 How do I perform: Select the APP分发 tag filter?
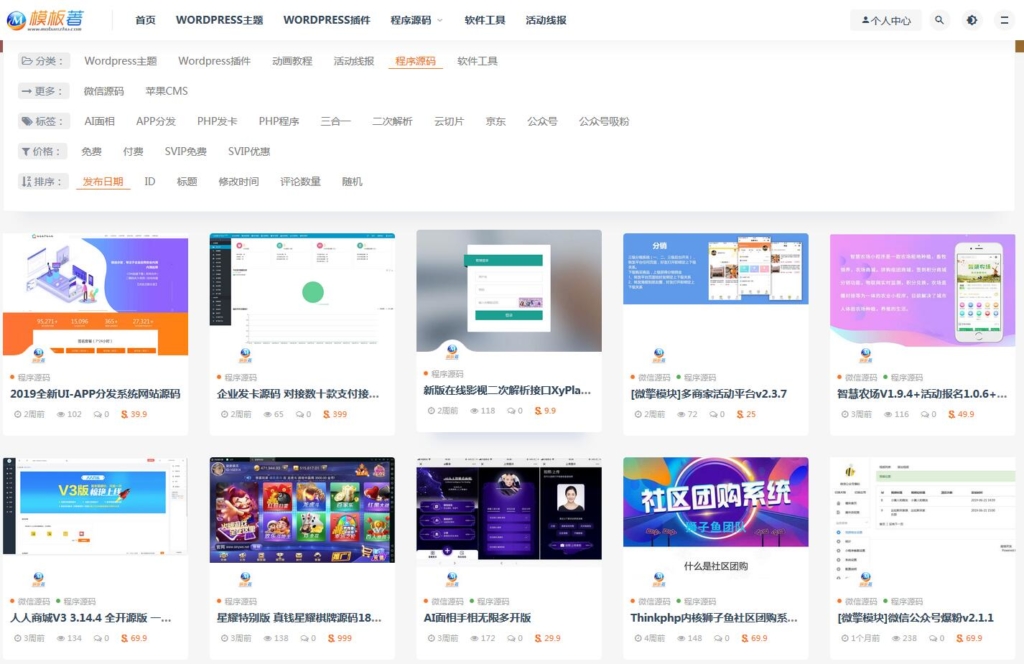[156, 121]
